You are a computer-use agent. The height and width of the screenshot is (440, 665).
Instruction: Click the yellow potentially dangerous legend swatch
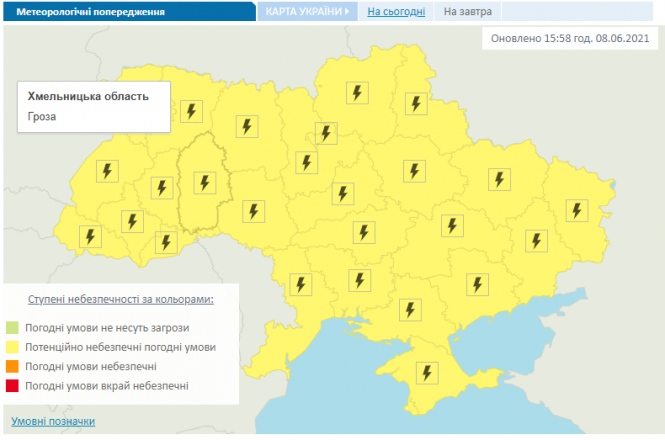(x=12, y=347)
